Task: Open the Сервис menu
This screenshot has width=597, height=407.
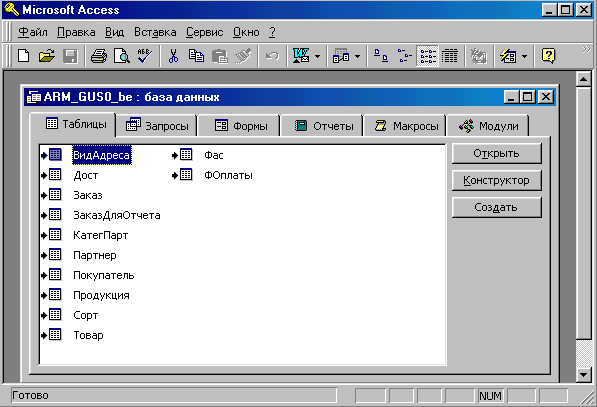Action: point(204,32)
